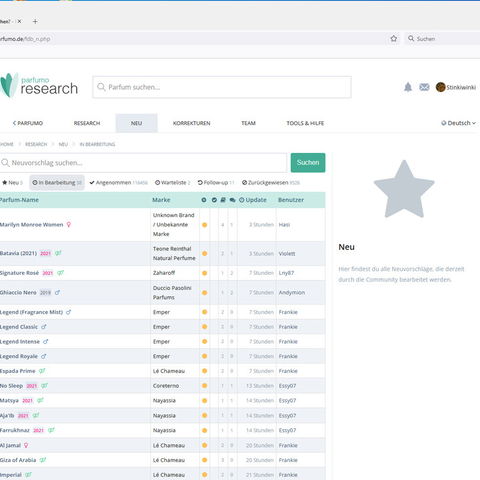Open Giza of Arabia entry
The height and width of the screenshot is (480, 480).
[18, 460]
